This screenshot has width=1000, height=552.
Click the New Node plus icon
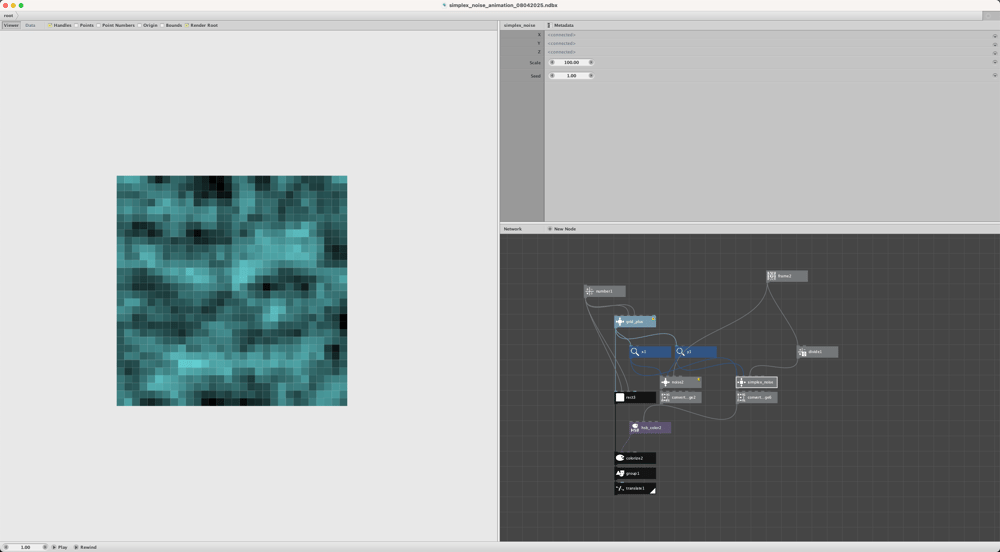(x=550, y=229)
